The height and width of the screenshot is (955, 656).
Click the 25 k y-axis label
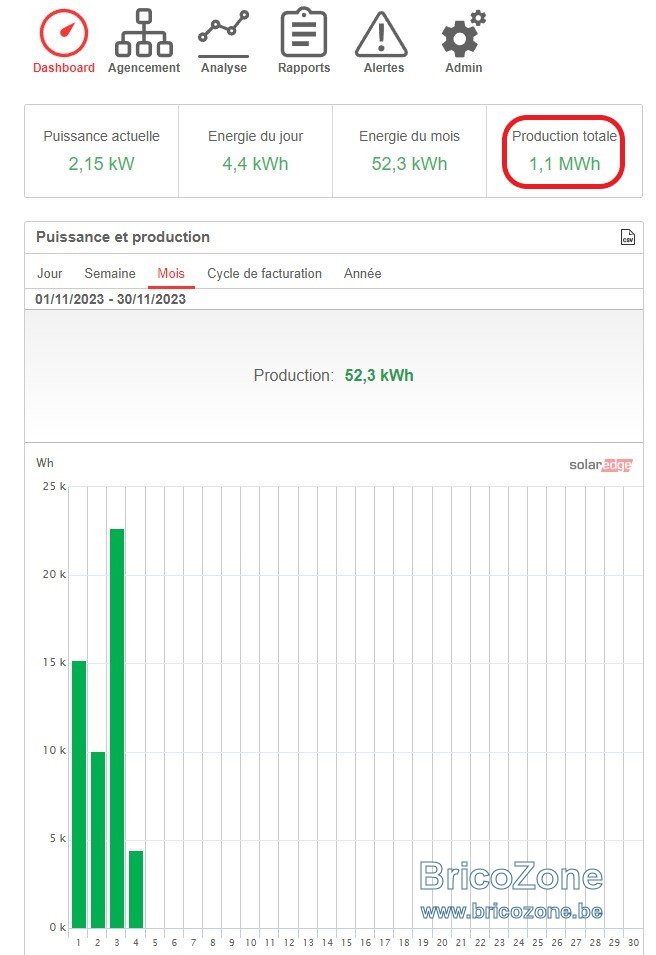click(54, 486)
